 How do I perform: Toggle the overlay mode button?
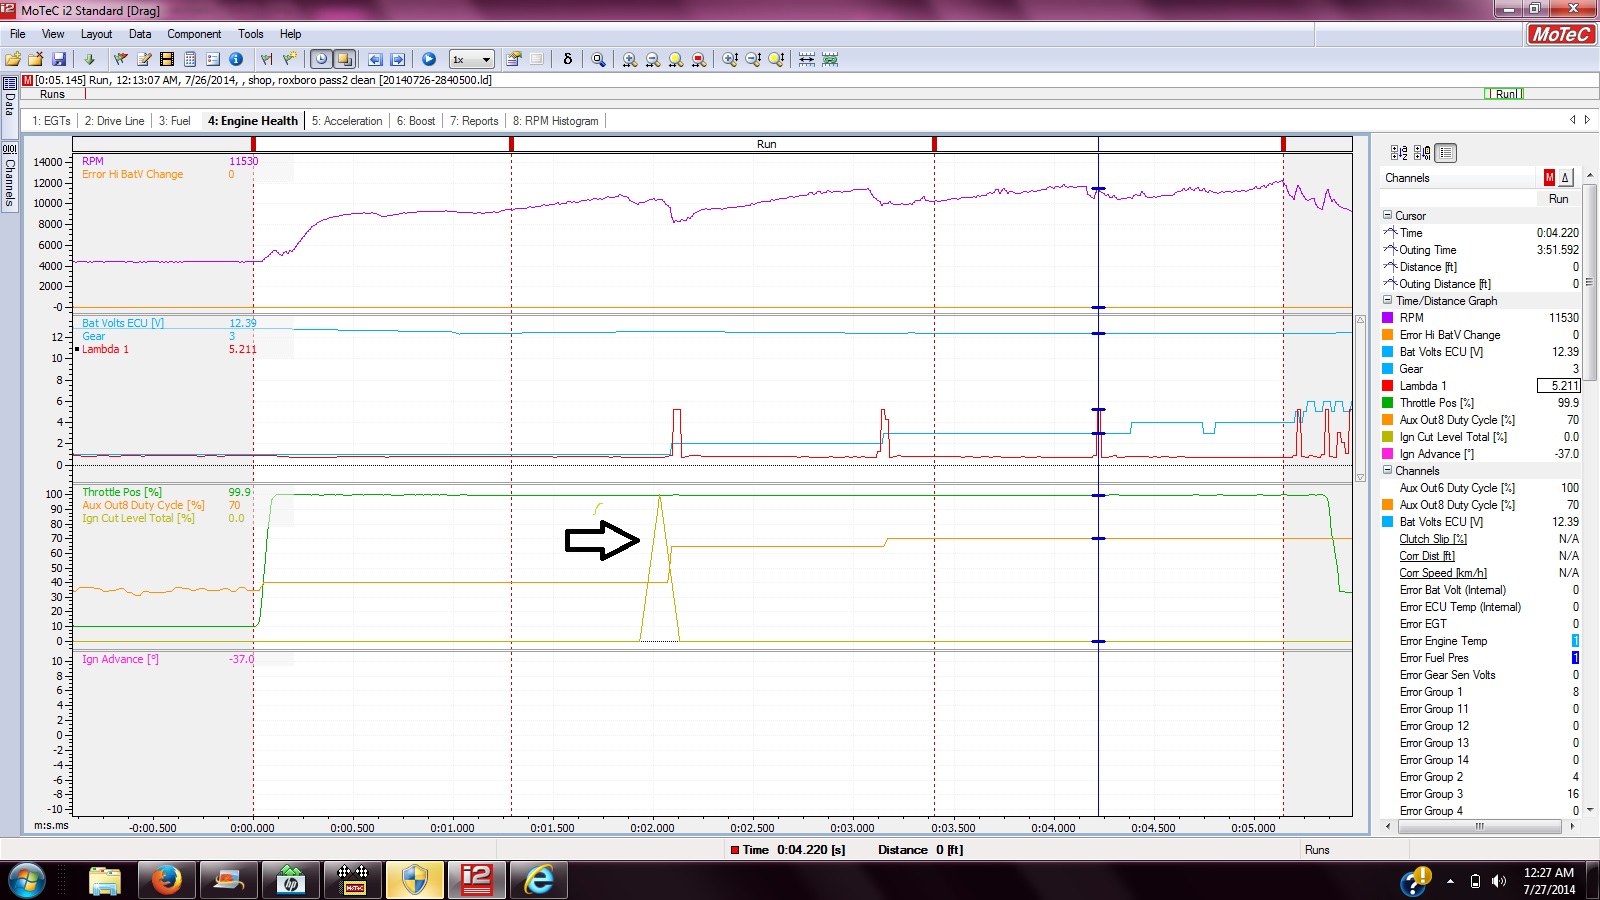pyautogui.click(x=344, y=59)
